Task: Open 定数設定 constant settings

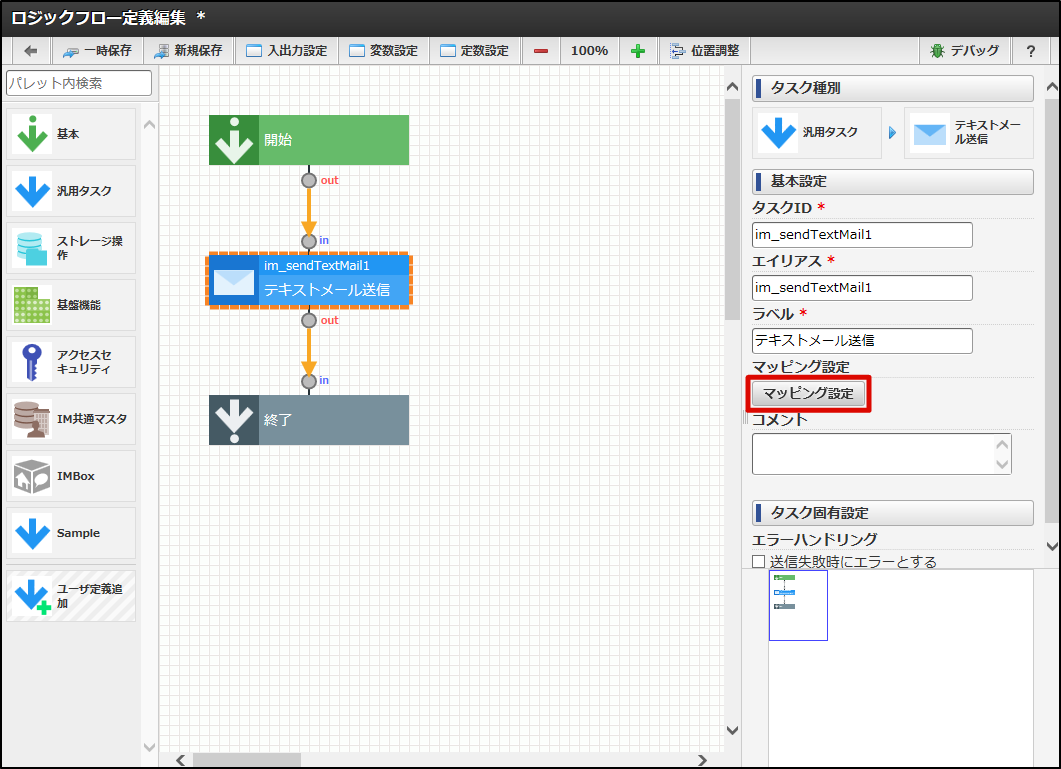Action: (x=475, y=51)
